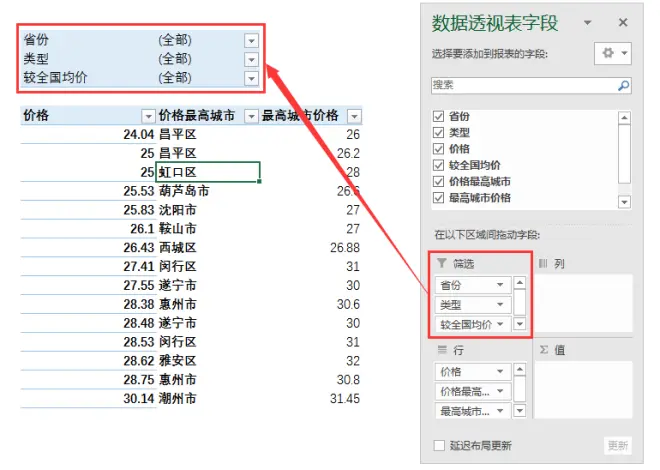Uncheck the 最高城市价格 field checkbox
This screenshot has height=470, width=660.
pos(438,198)
